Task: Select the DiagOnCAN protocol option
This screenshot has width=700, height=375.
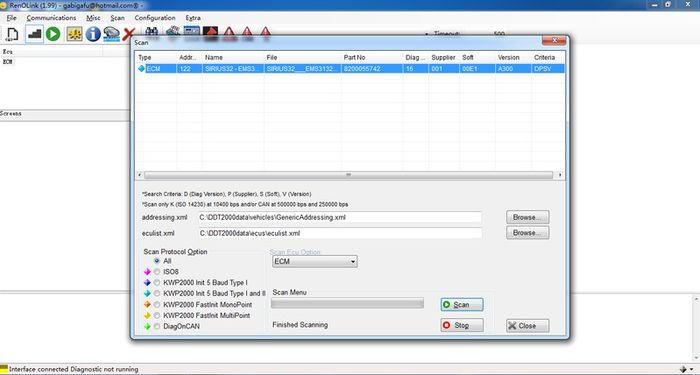Action: click(x=157, y=327)
